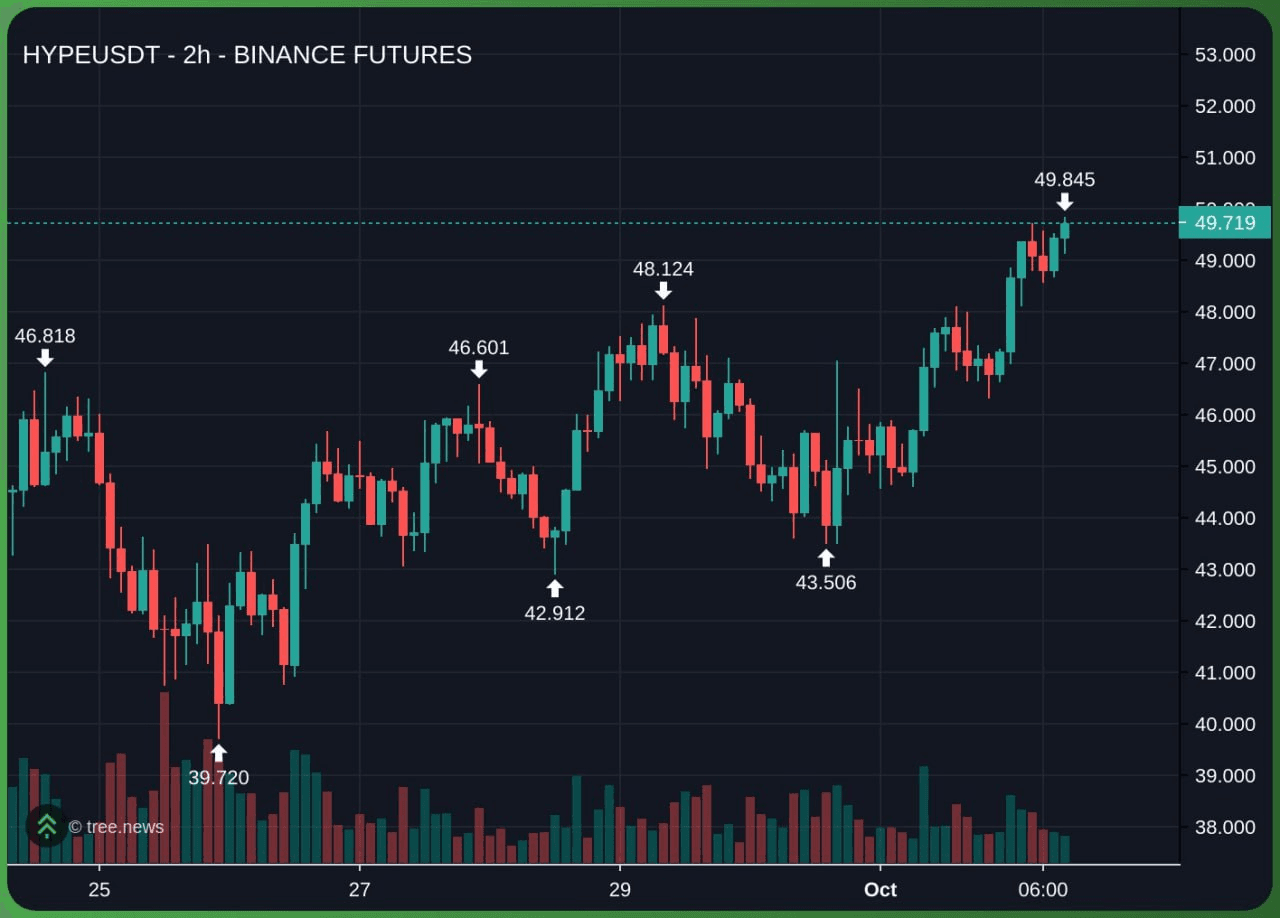Click the 27 date axis label
The width and height of the screenshot is (1280, 918).
tap(359, 890)
